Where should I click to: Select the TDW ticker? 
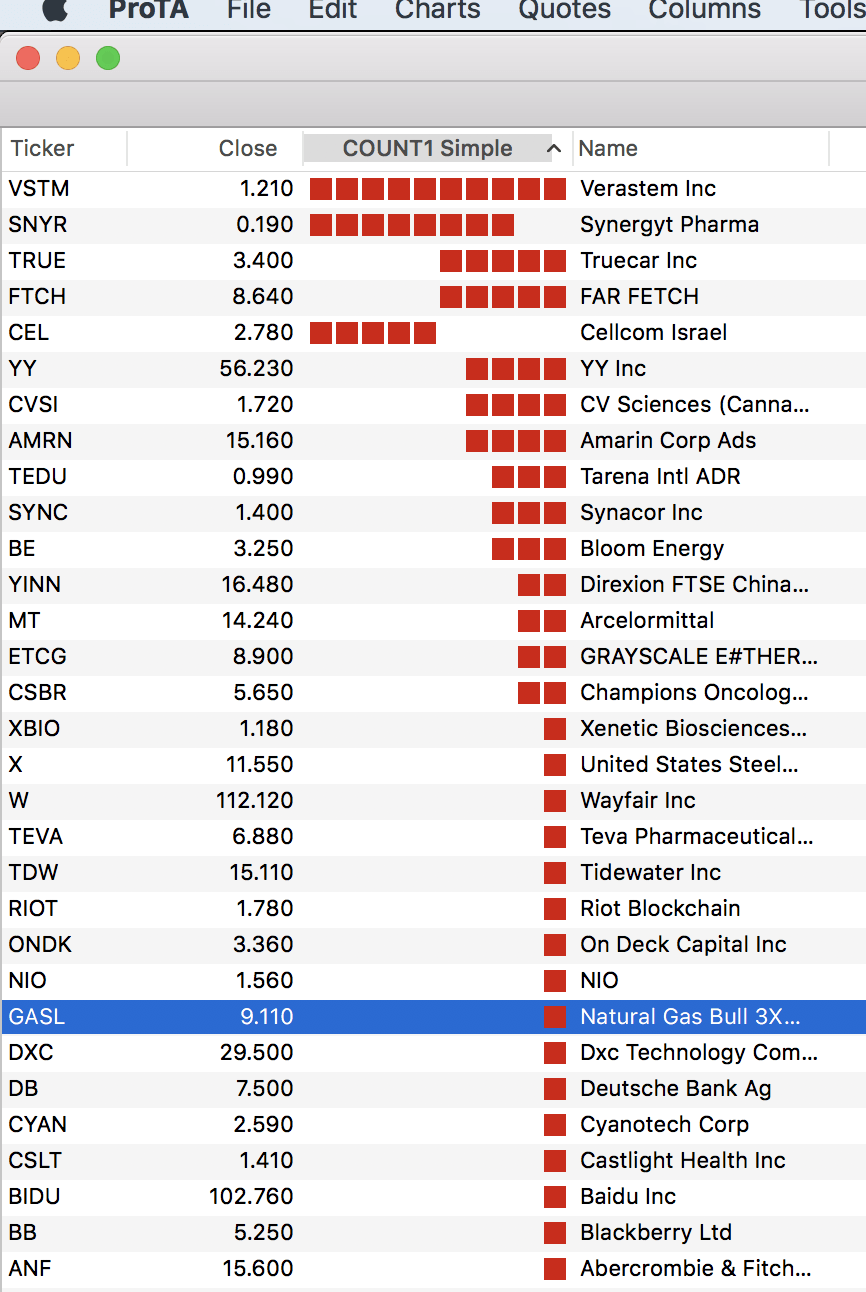pyautogui.click(x=33, y=872)
